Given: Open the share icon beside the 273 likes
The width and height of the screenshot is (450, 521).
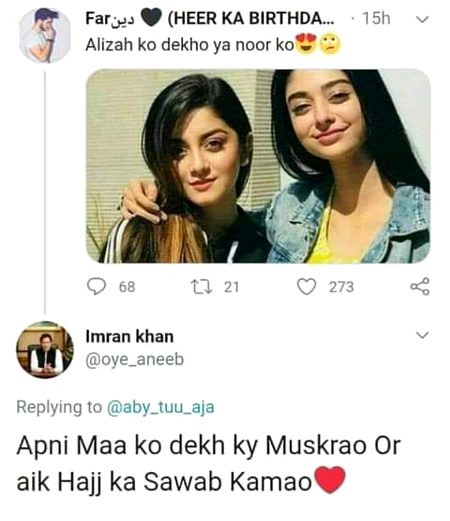Looking at the screenshot, I should point(420,286).
